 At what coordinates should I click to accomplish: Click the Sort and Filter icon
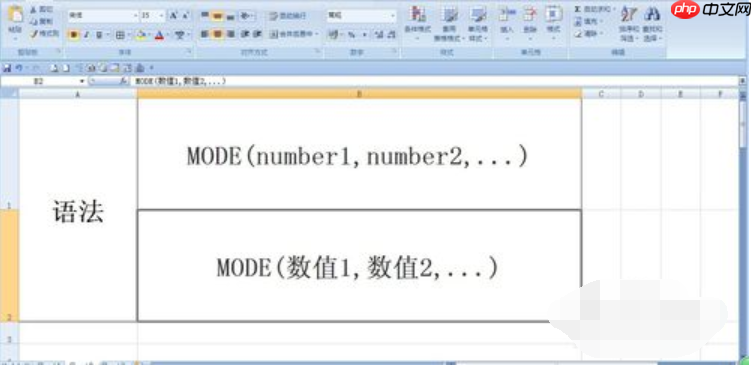pos(629,14)
